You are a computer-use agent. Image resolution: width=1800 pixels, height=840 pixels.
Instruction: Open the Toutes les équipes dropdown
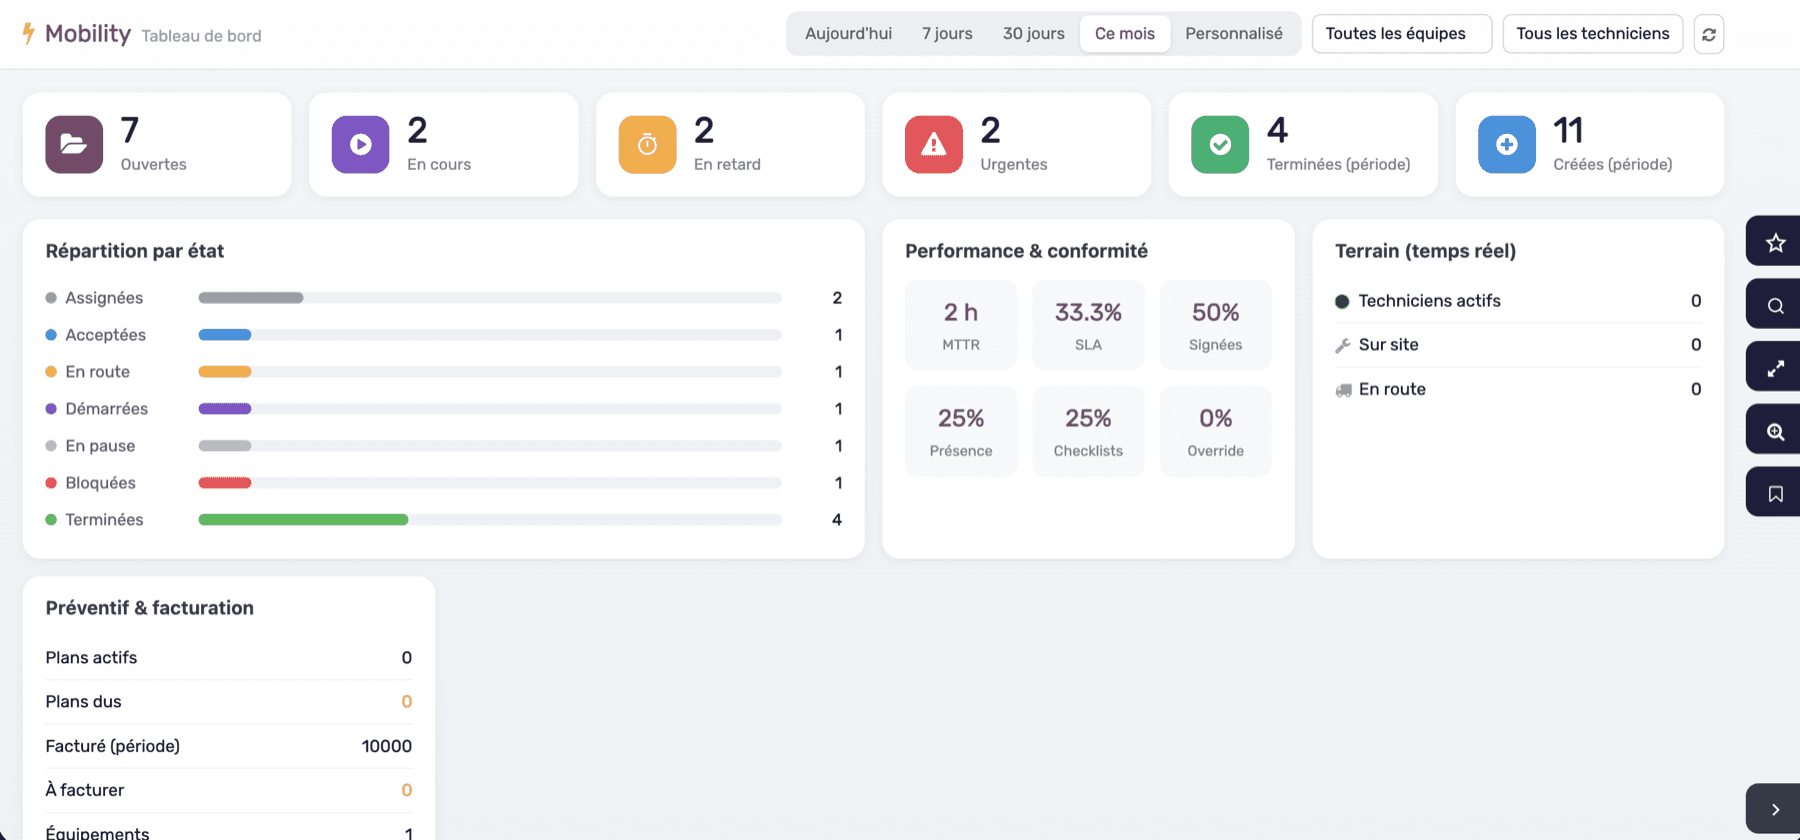(x=1402, y=34)
